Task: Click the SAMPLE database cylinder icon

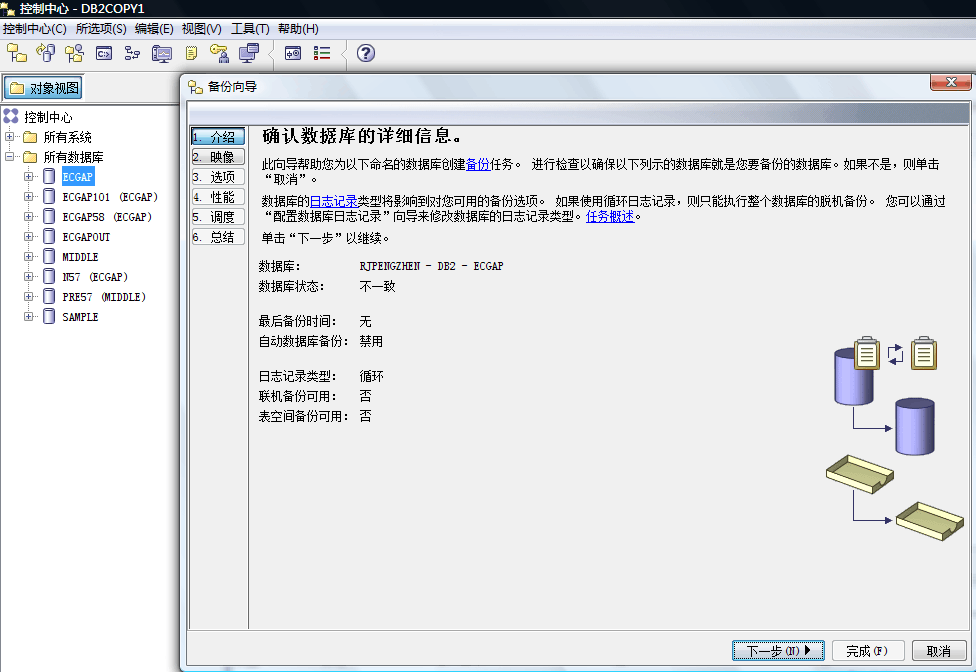Action: (49, 316)
